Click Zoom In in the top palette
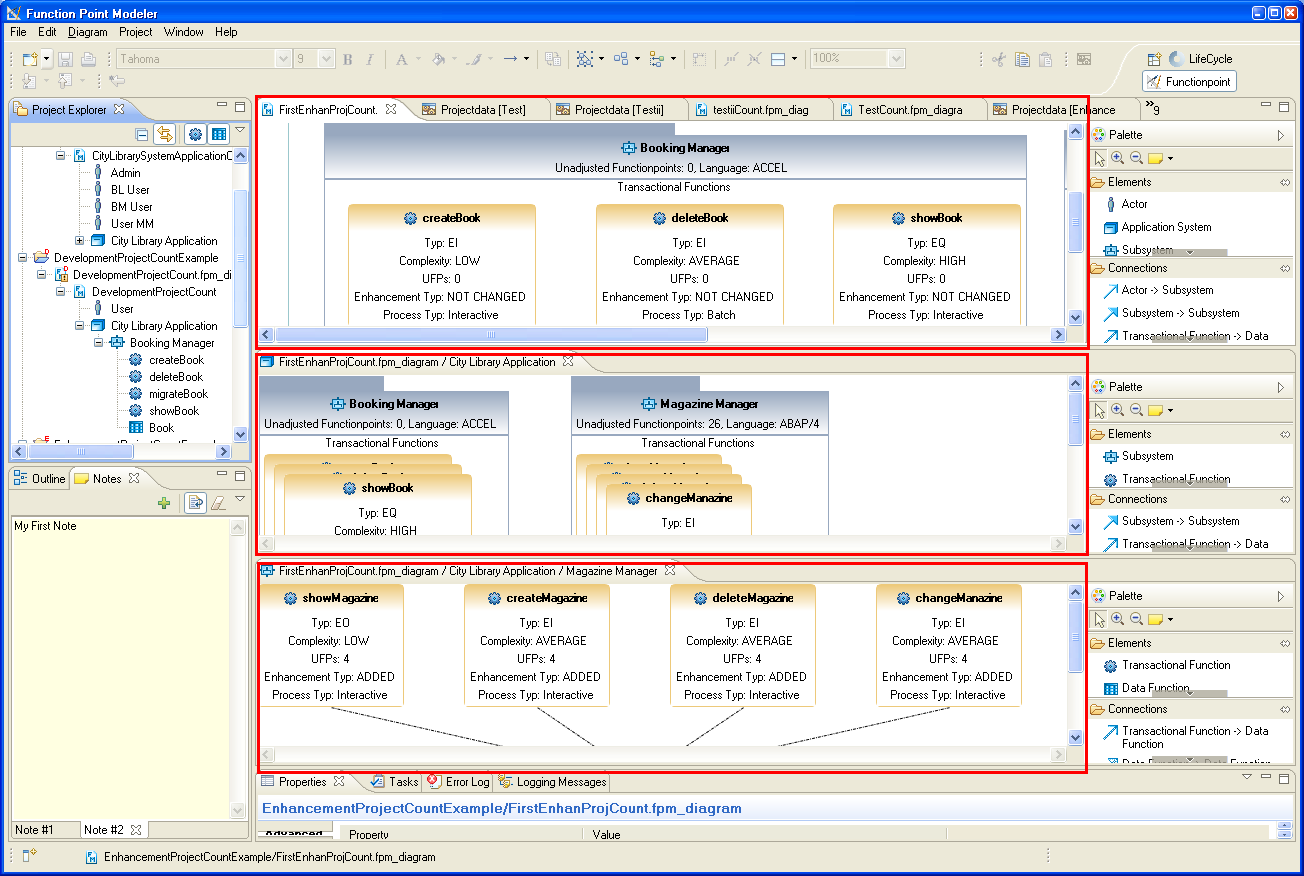Image resolution: width=1304 pixels, height=876 pixels. (x=1118, y=158)
